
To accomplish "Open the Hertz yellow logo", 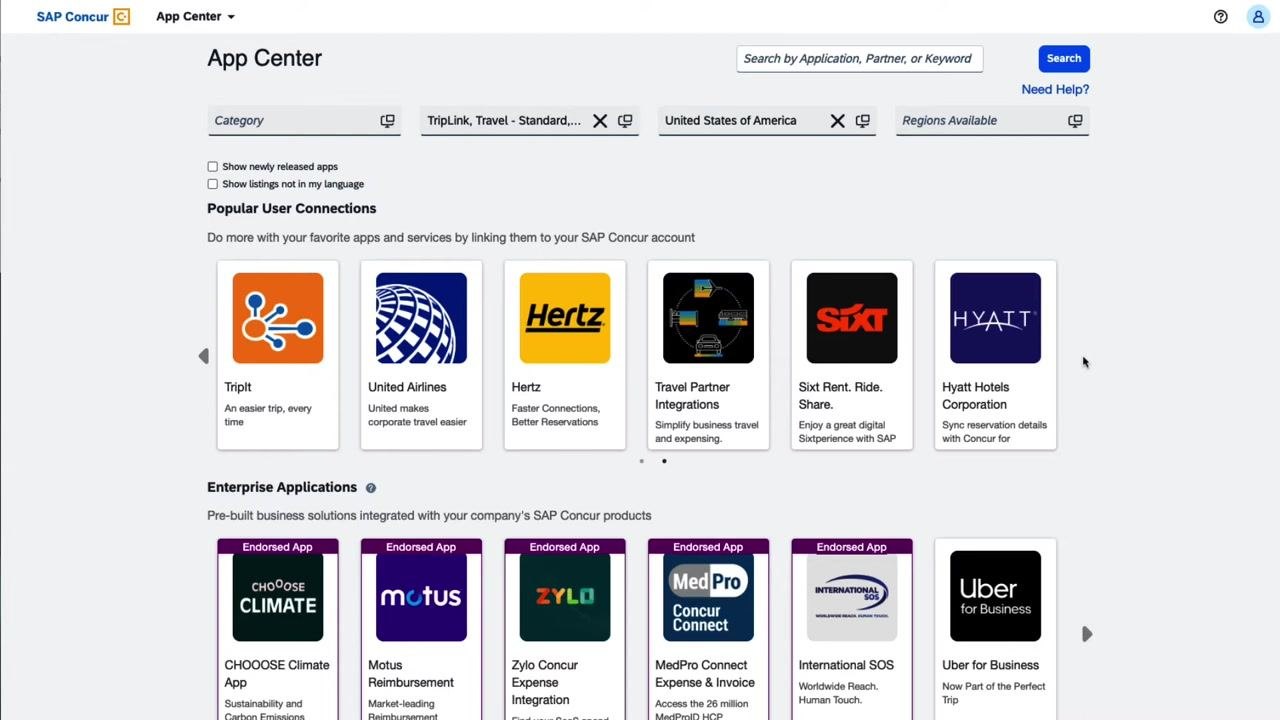I will click(x=565, y=318).
